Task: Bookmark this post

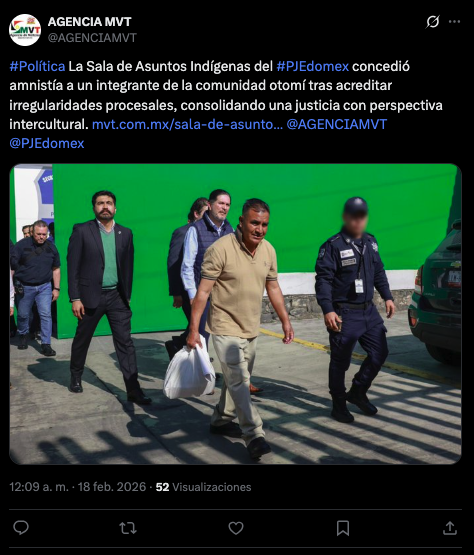Action: [x=343, y=528]
